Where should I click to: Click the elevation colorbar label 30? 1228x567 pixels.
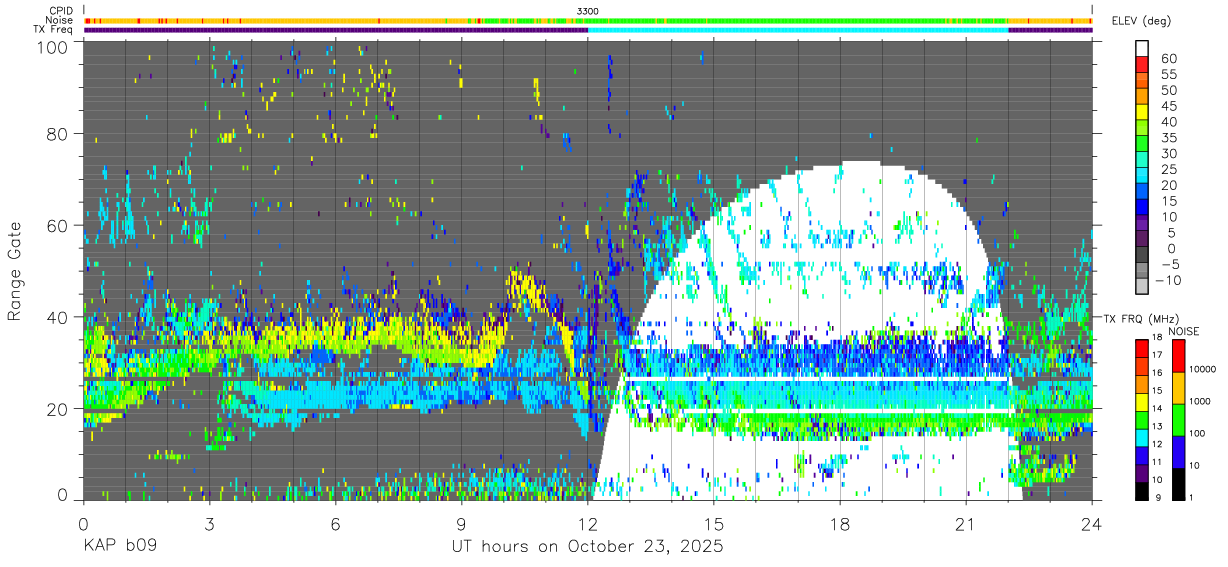1168,154
